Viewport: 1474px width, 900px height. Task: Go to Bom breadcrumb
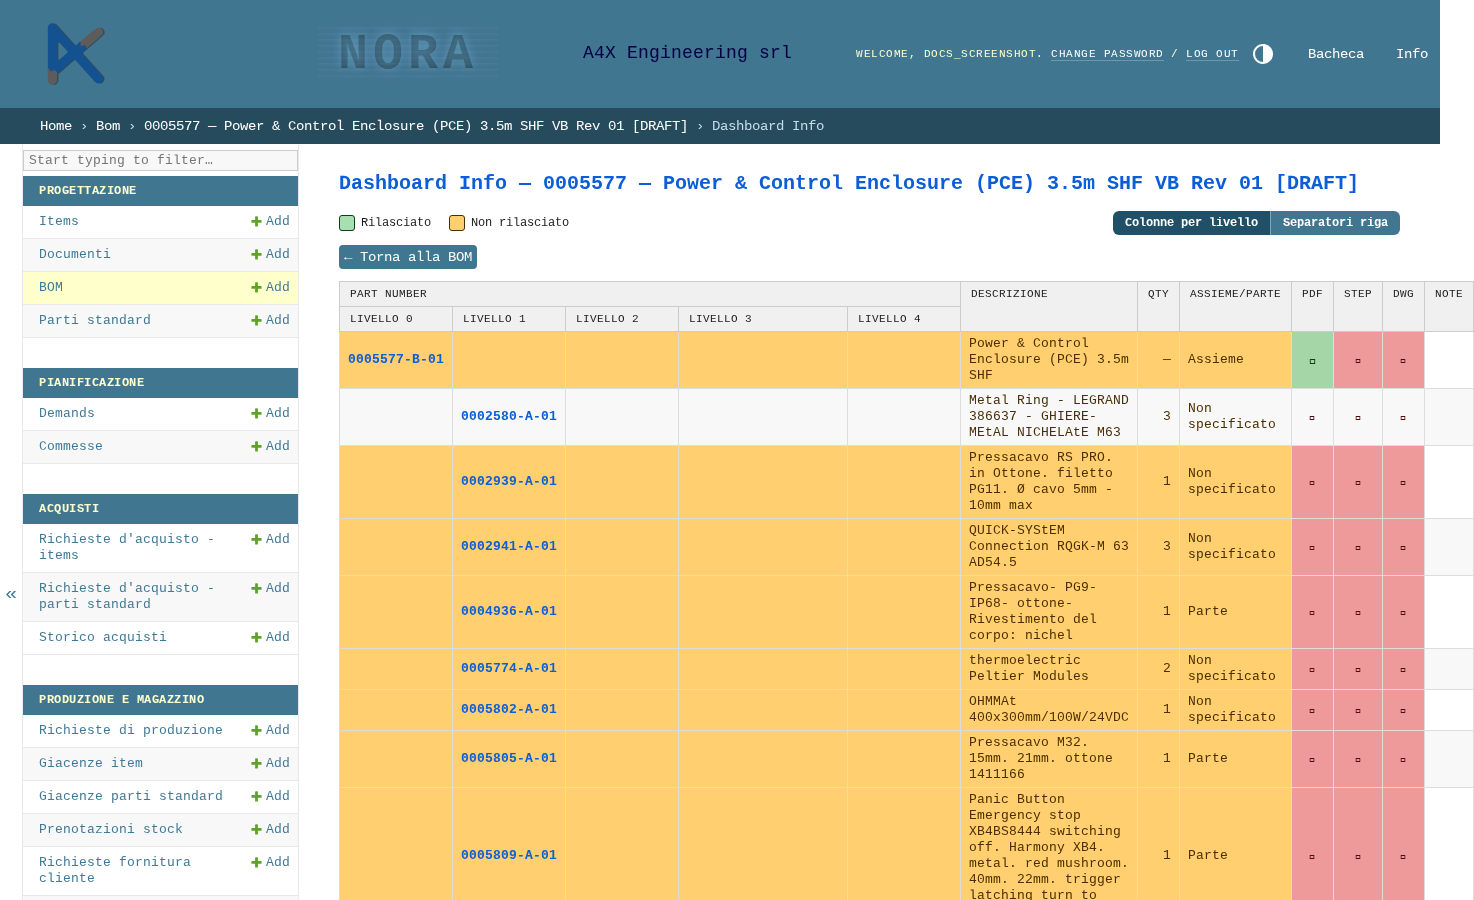point(108,126)
